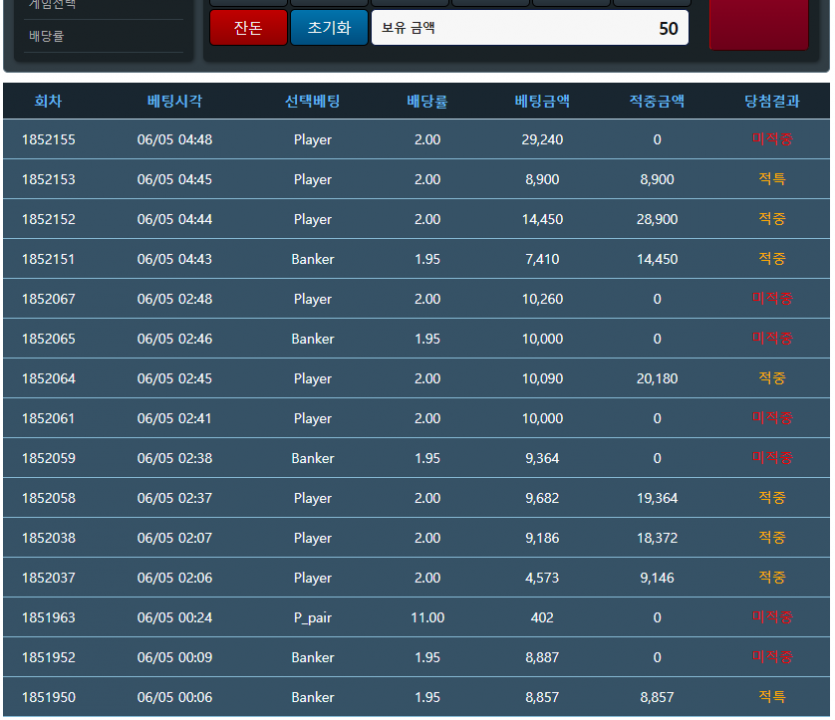835x720 pixels.
Task: Click winning amount 19,364
Action: pyautogui.click(x=657, y=498)
